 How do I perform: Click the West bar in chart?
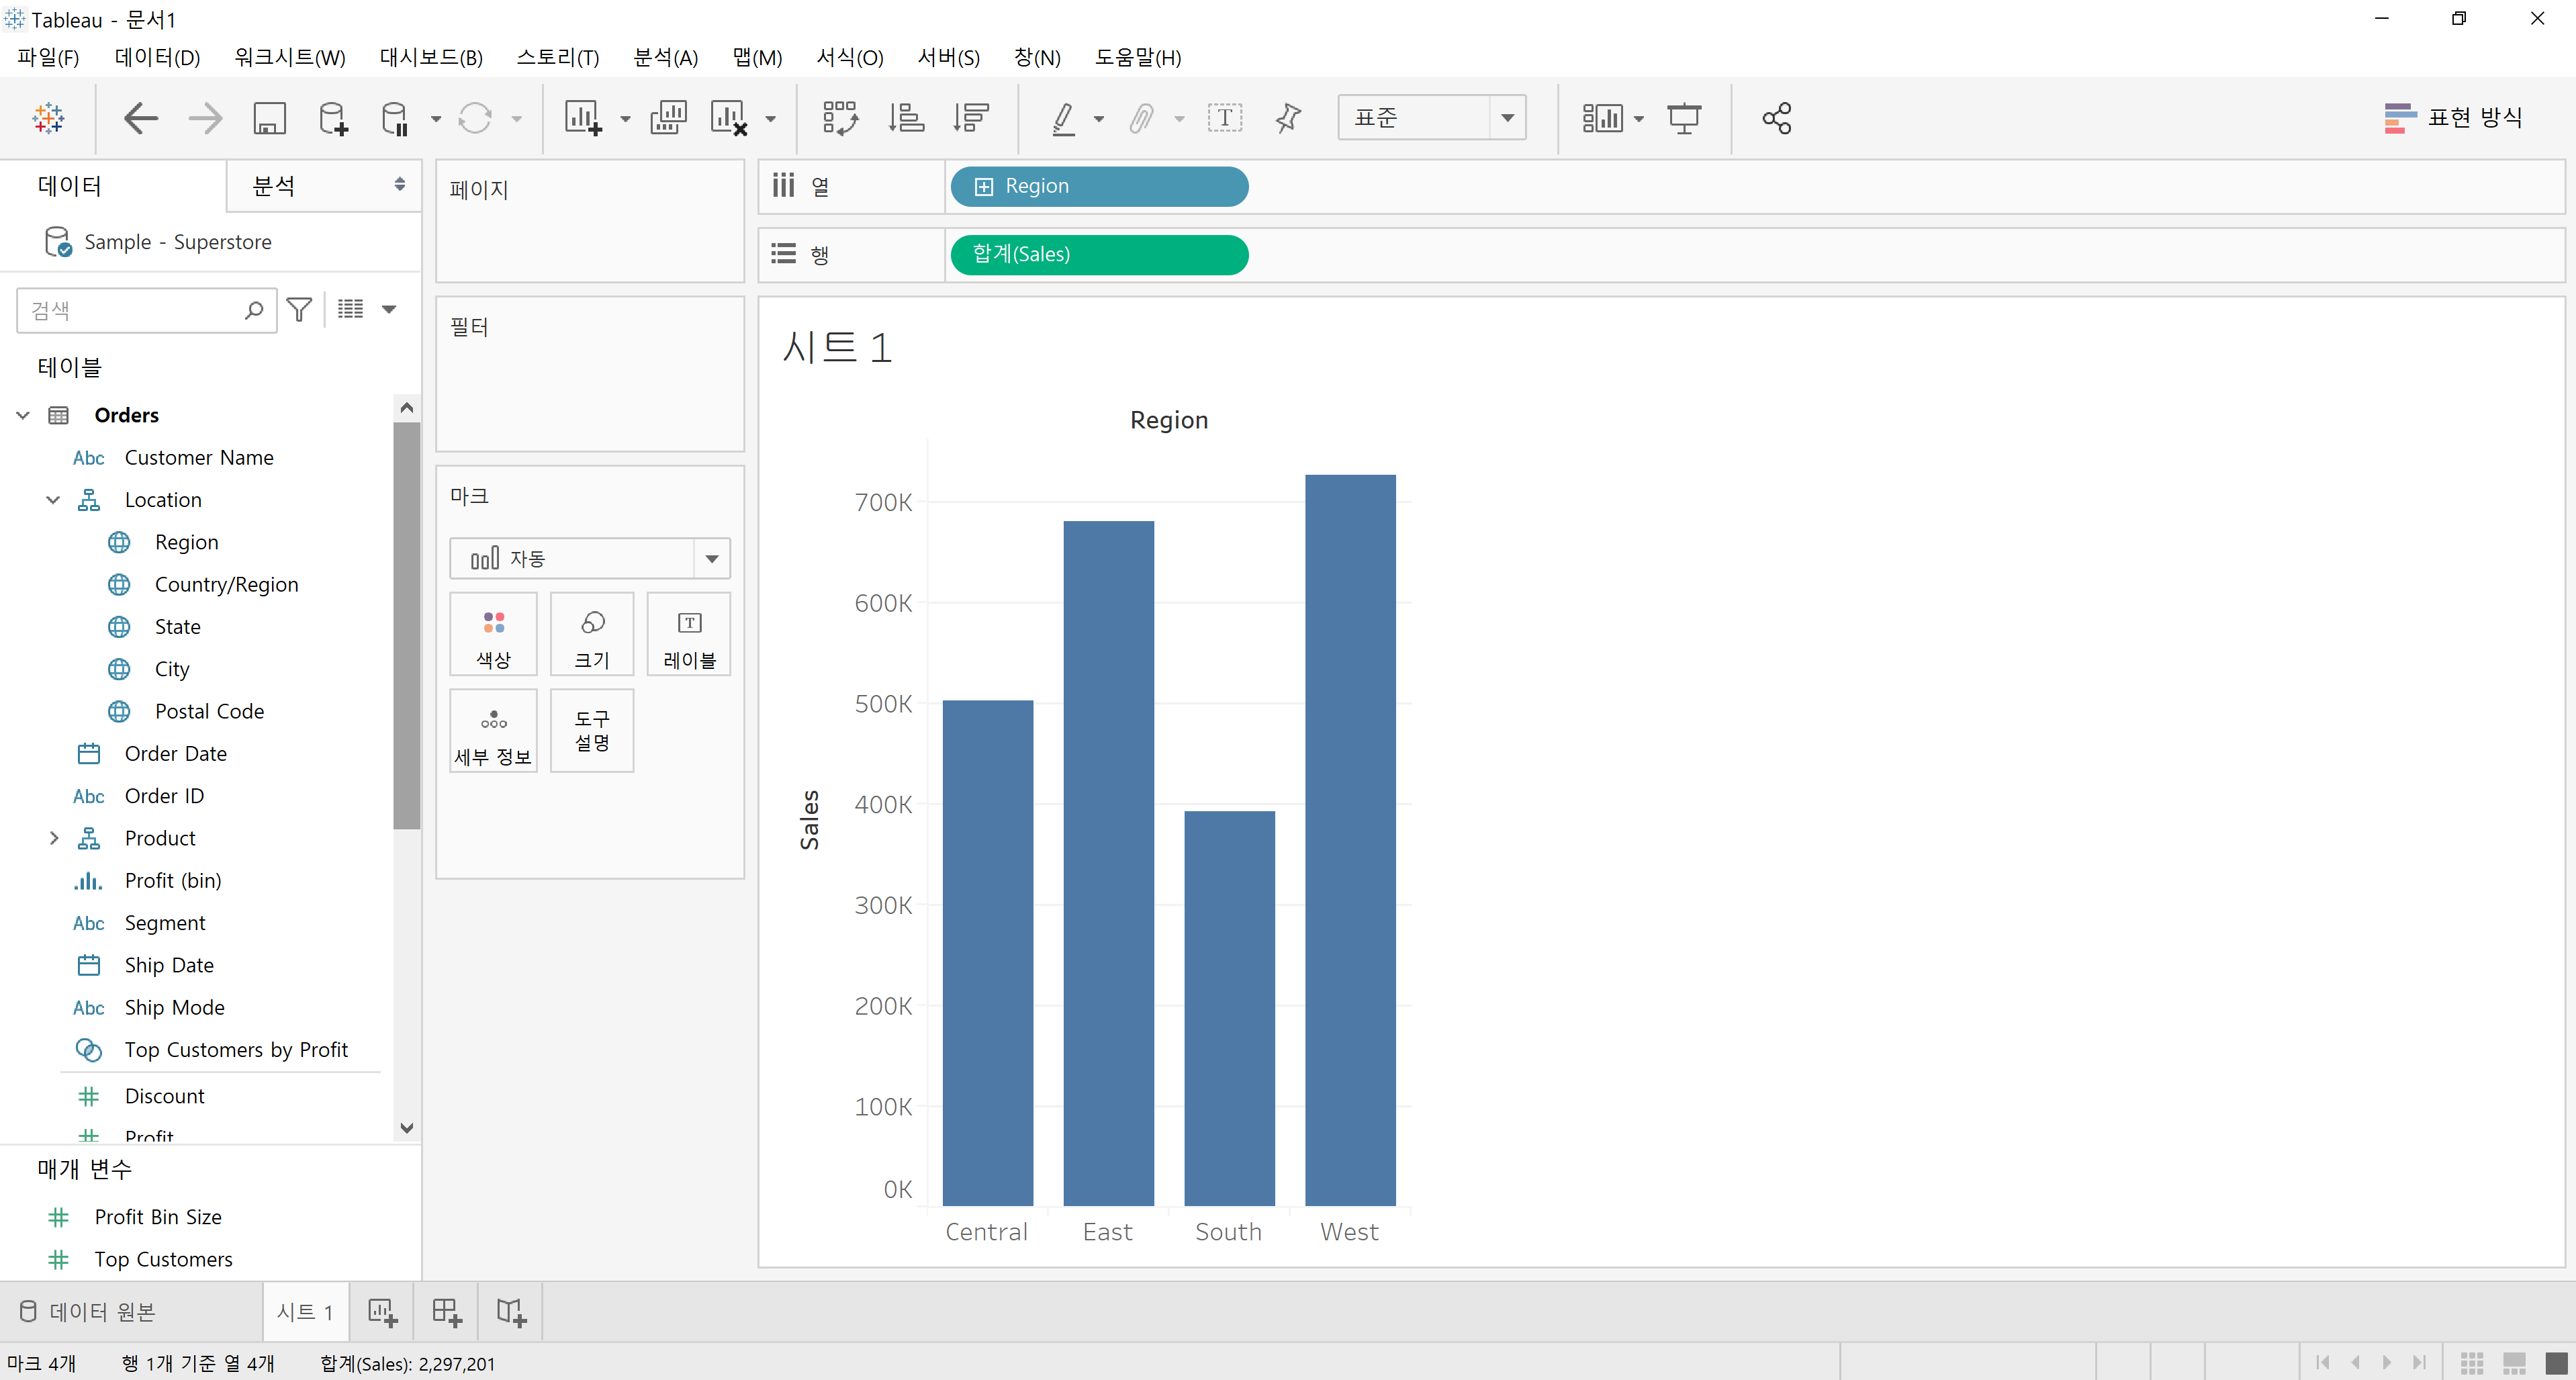tap(1349, 840)
